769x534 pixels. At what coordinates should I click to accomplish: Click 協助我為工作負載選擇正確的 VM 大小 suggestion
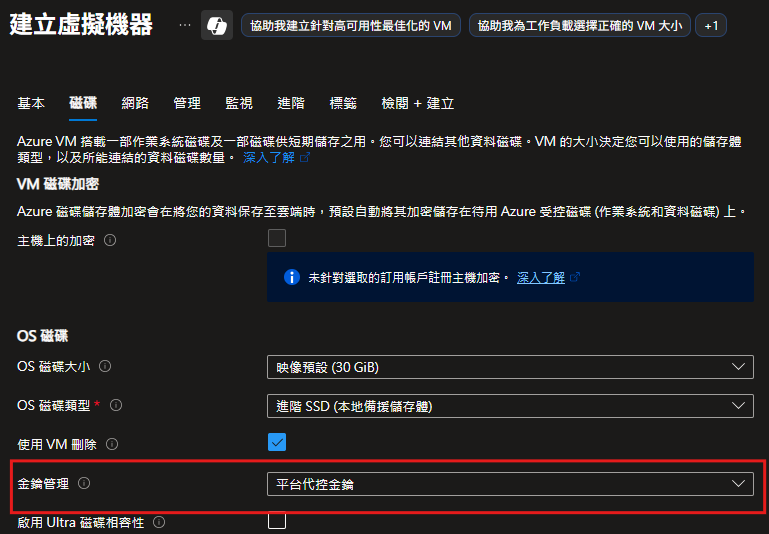[x=580, y=25]
